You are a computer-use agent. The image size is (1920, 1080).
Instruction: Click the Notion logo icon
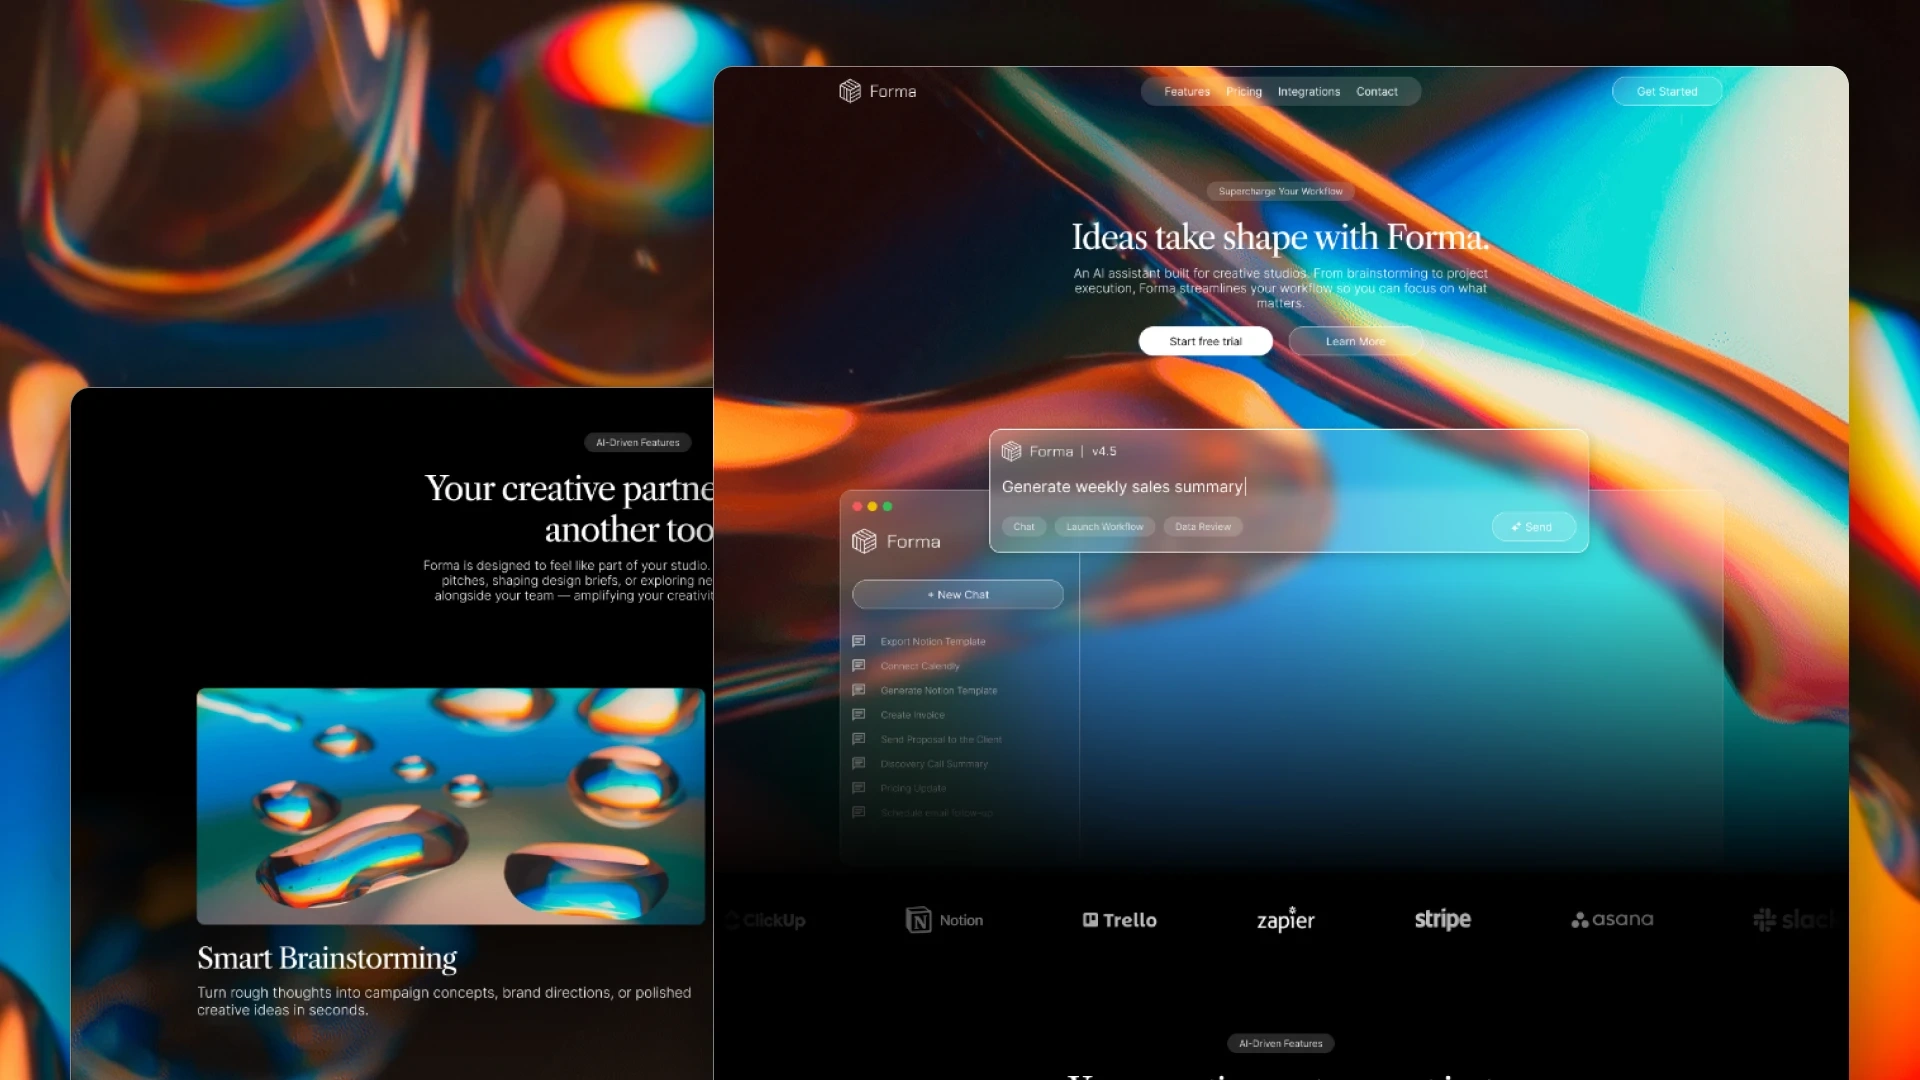click(918, 920)
